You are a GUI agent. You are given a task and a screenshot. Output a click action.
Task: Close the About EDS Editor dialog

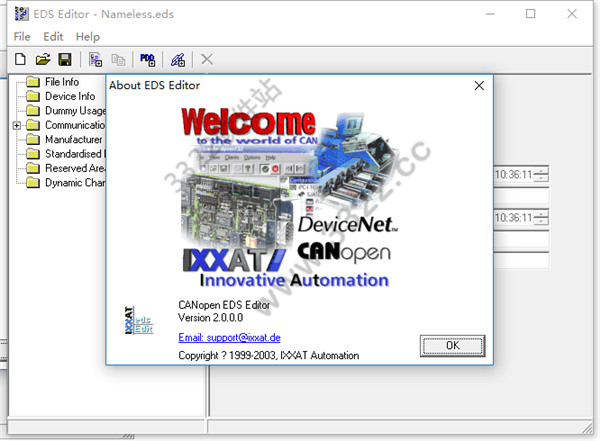click(479, 86)
